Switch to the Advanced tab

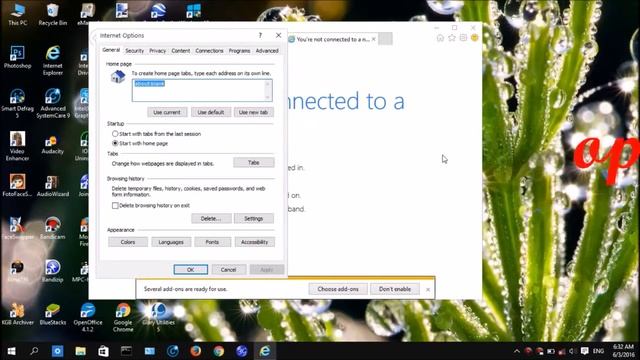coord(267,51)
